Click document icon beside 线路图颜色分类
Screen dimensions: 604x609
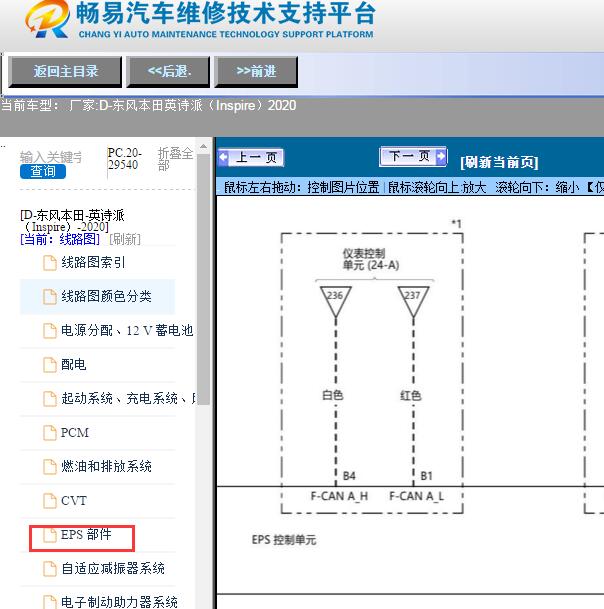tap(50, 297)
